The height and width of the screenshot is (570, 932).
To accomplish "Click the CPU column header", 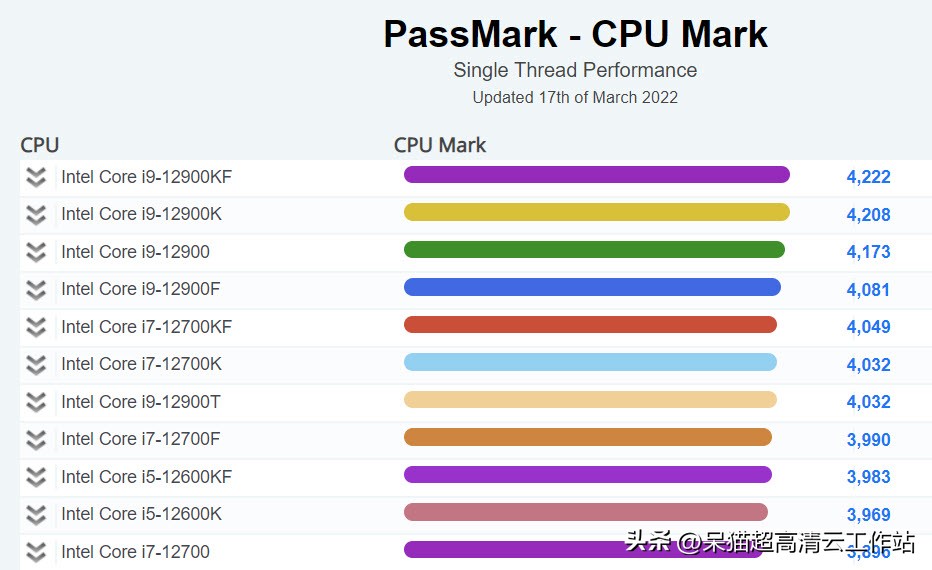I will point(40,145).
